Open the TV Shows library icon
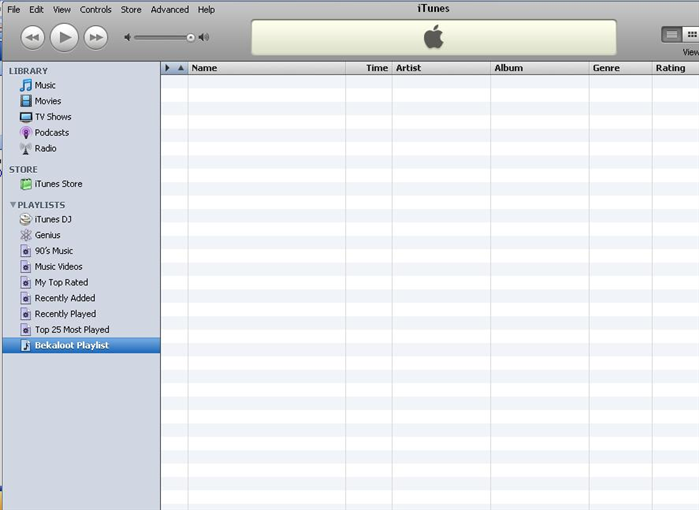This screenshot has height=510, width=699. [x=26, y=117]
